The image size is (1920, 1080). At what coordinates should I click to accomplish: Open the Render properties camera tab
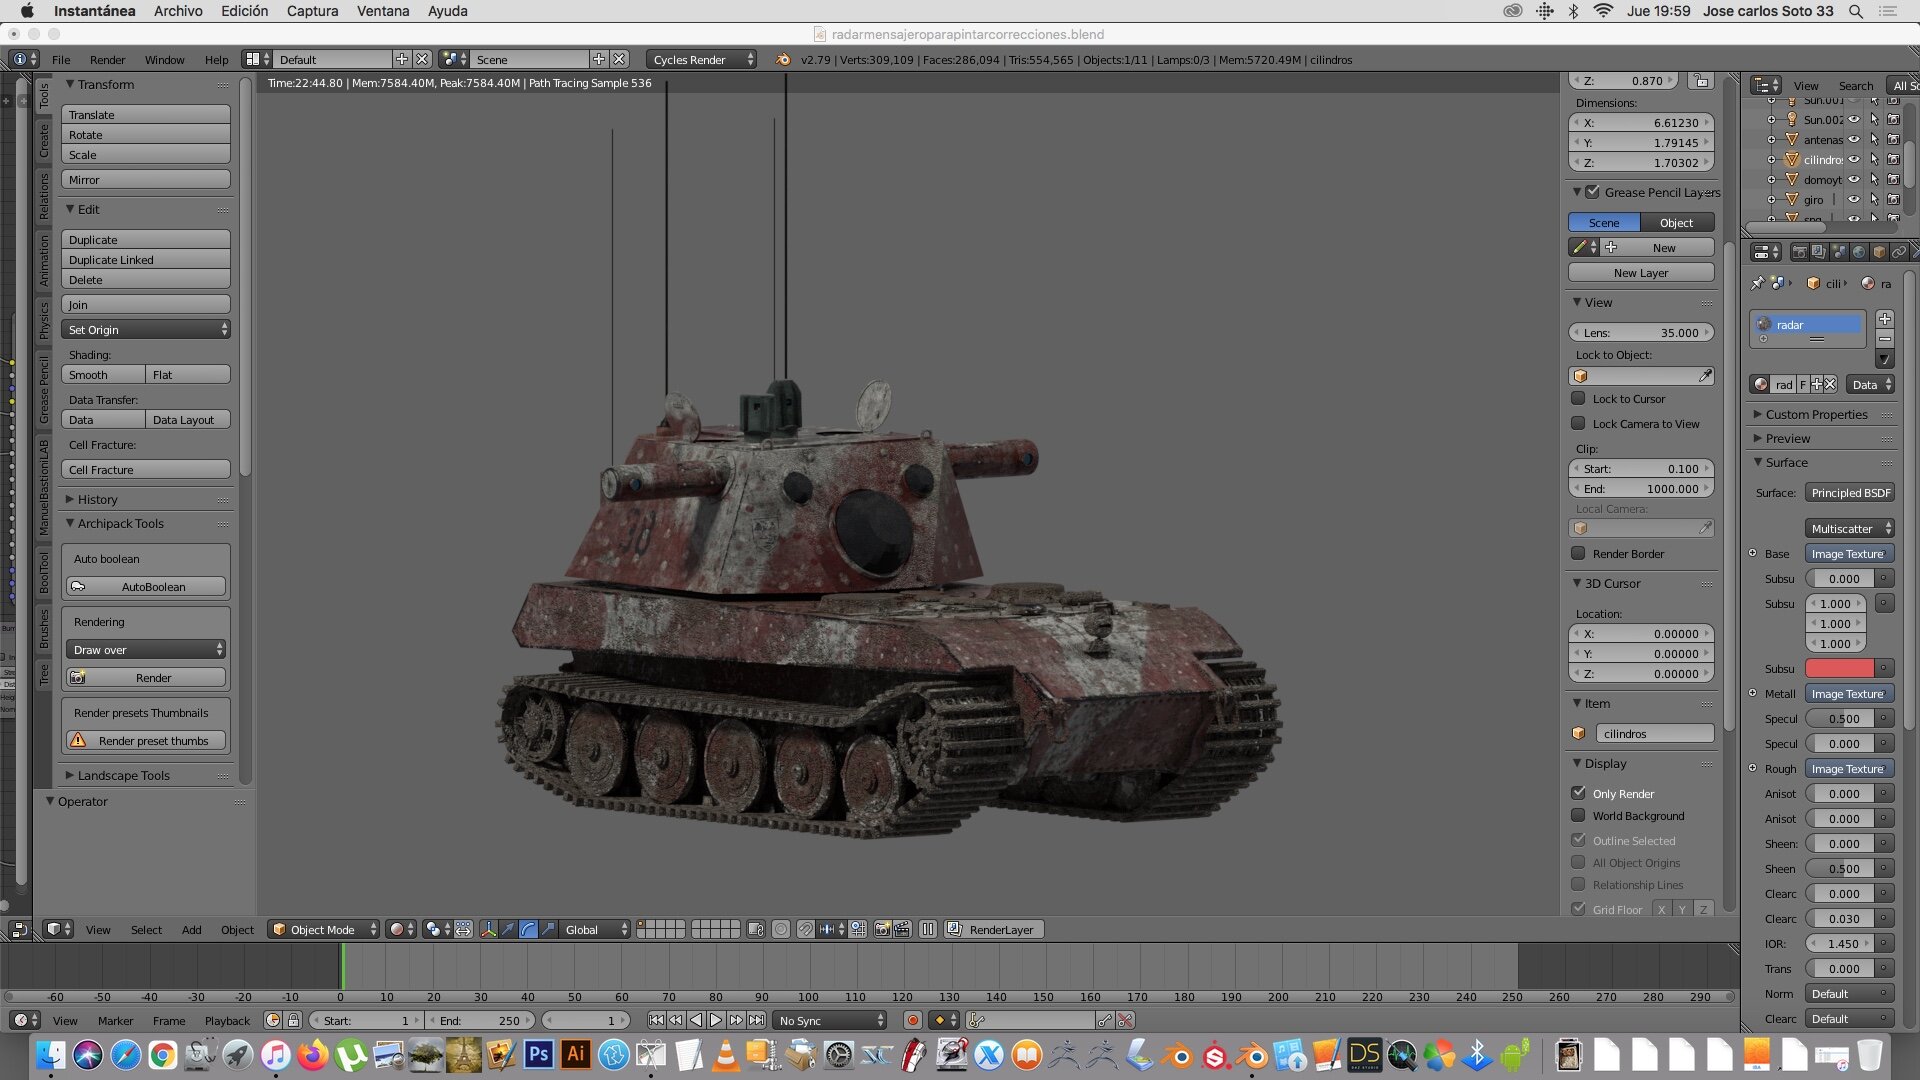coord(1799,252)
